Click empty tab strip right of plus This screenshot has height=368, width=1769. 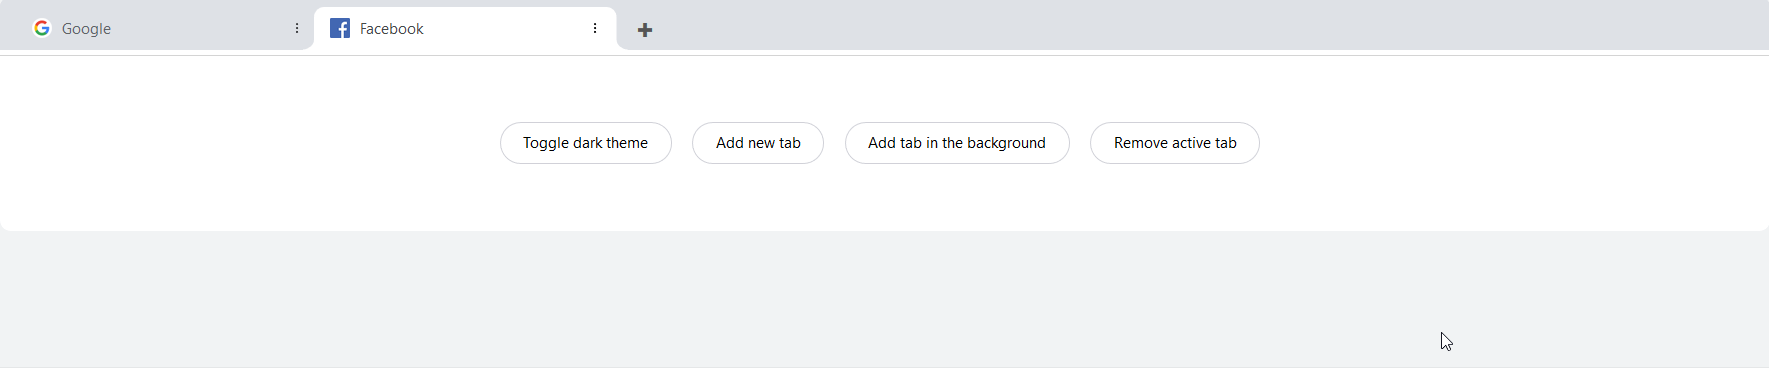1200,26
